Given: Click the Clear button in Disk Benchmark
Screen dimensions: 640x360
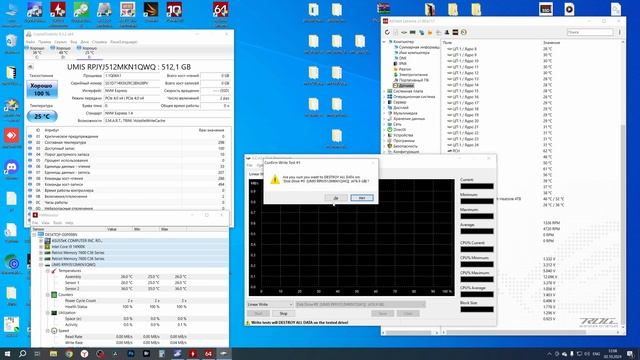Looking at the screenshot, I should 408,313.
